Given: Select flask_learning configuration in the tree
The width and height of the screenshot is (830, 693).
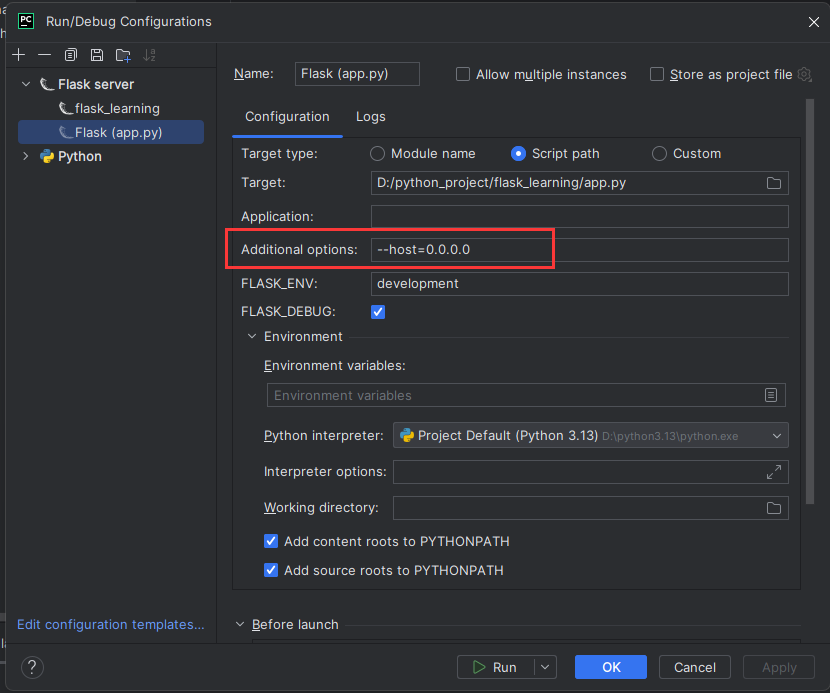Looking at the screenshot, I should (x=116, y=108).
